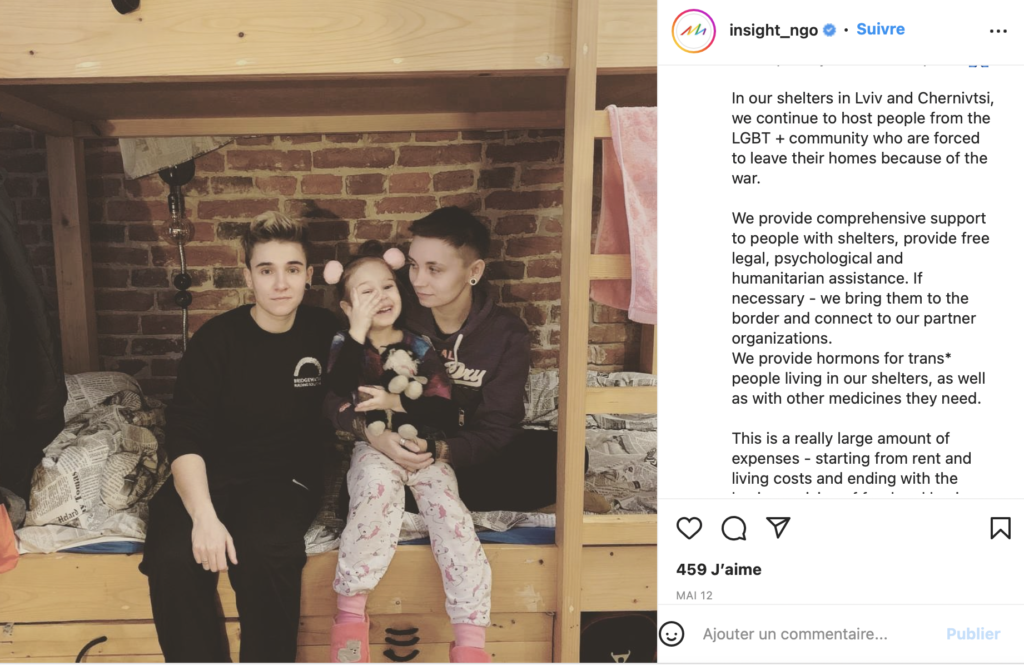This screenshot has height=665, width=1024.
Task: Click the shelter family photo
Action: (x=328, y=332)
